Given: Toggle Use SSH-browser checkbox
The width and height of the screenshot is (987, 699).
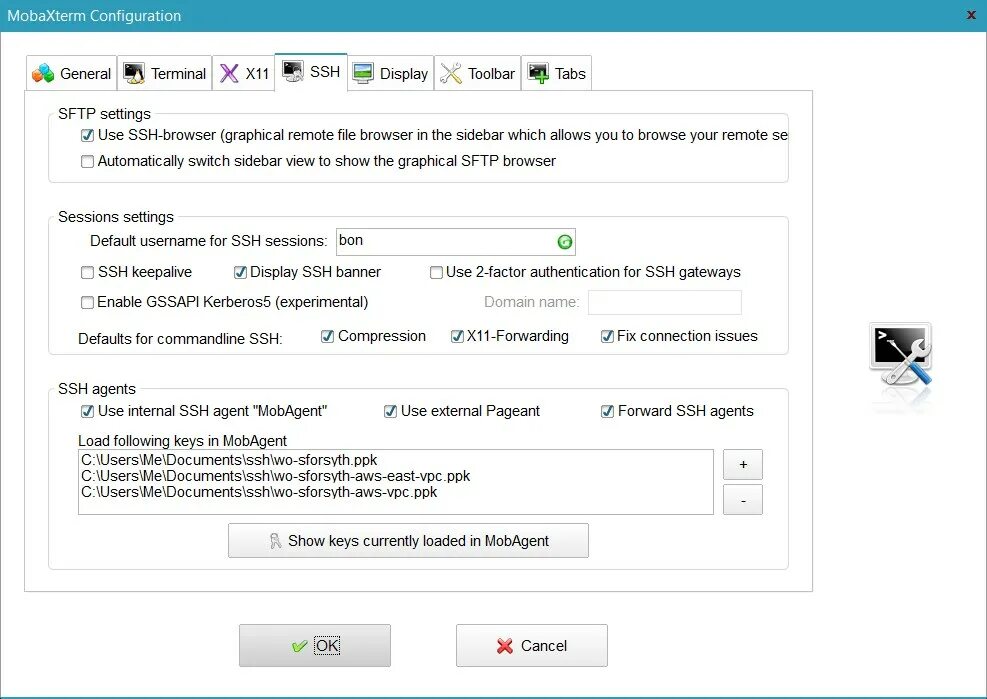Looking at the screenshot, I should [x=87, y=135].
